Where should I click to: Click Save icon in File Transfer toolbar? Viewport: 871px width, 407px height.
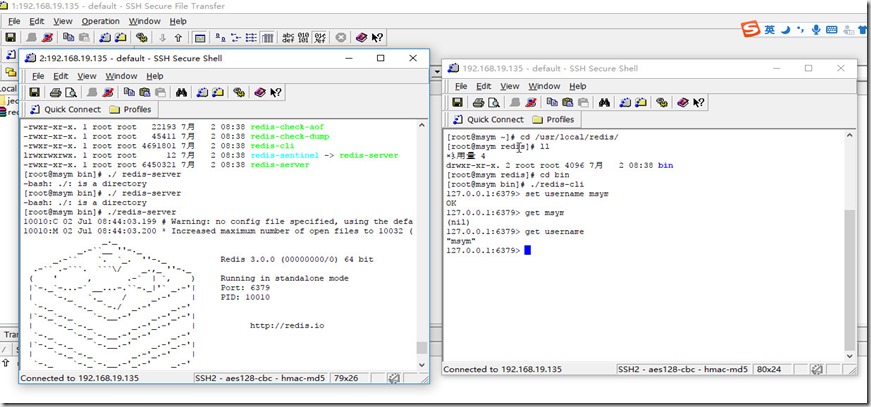(10, 38)
